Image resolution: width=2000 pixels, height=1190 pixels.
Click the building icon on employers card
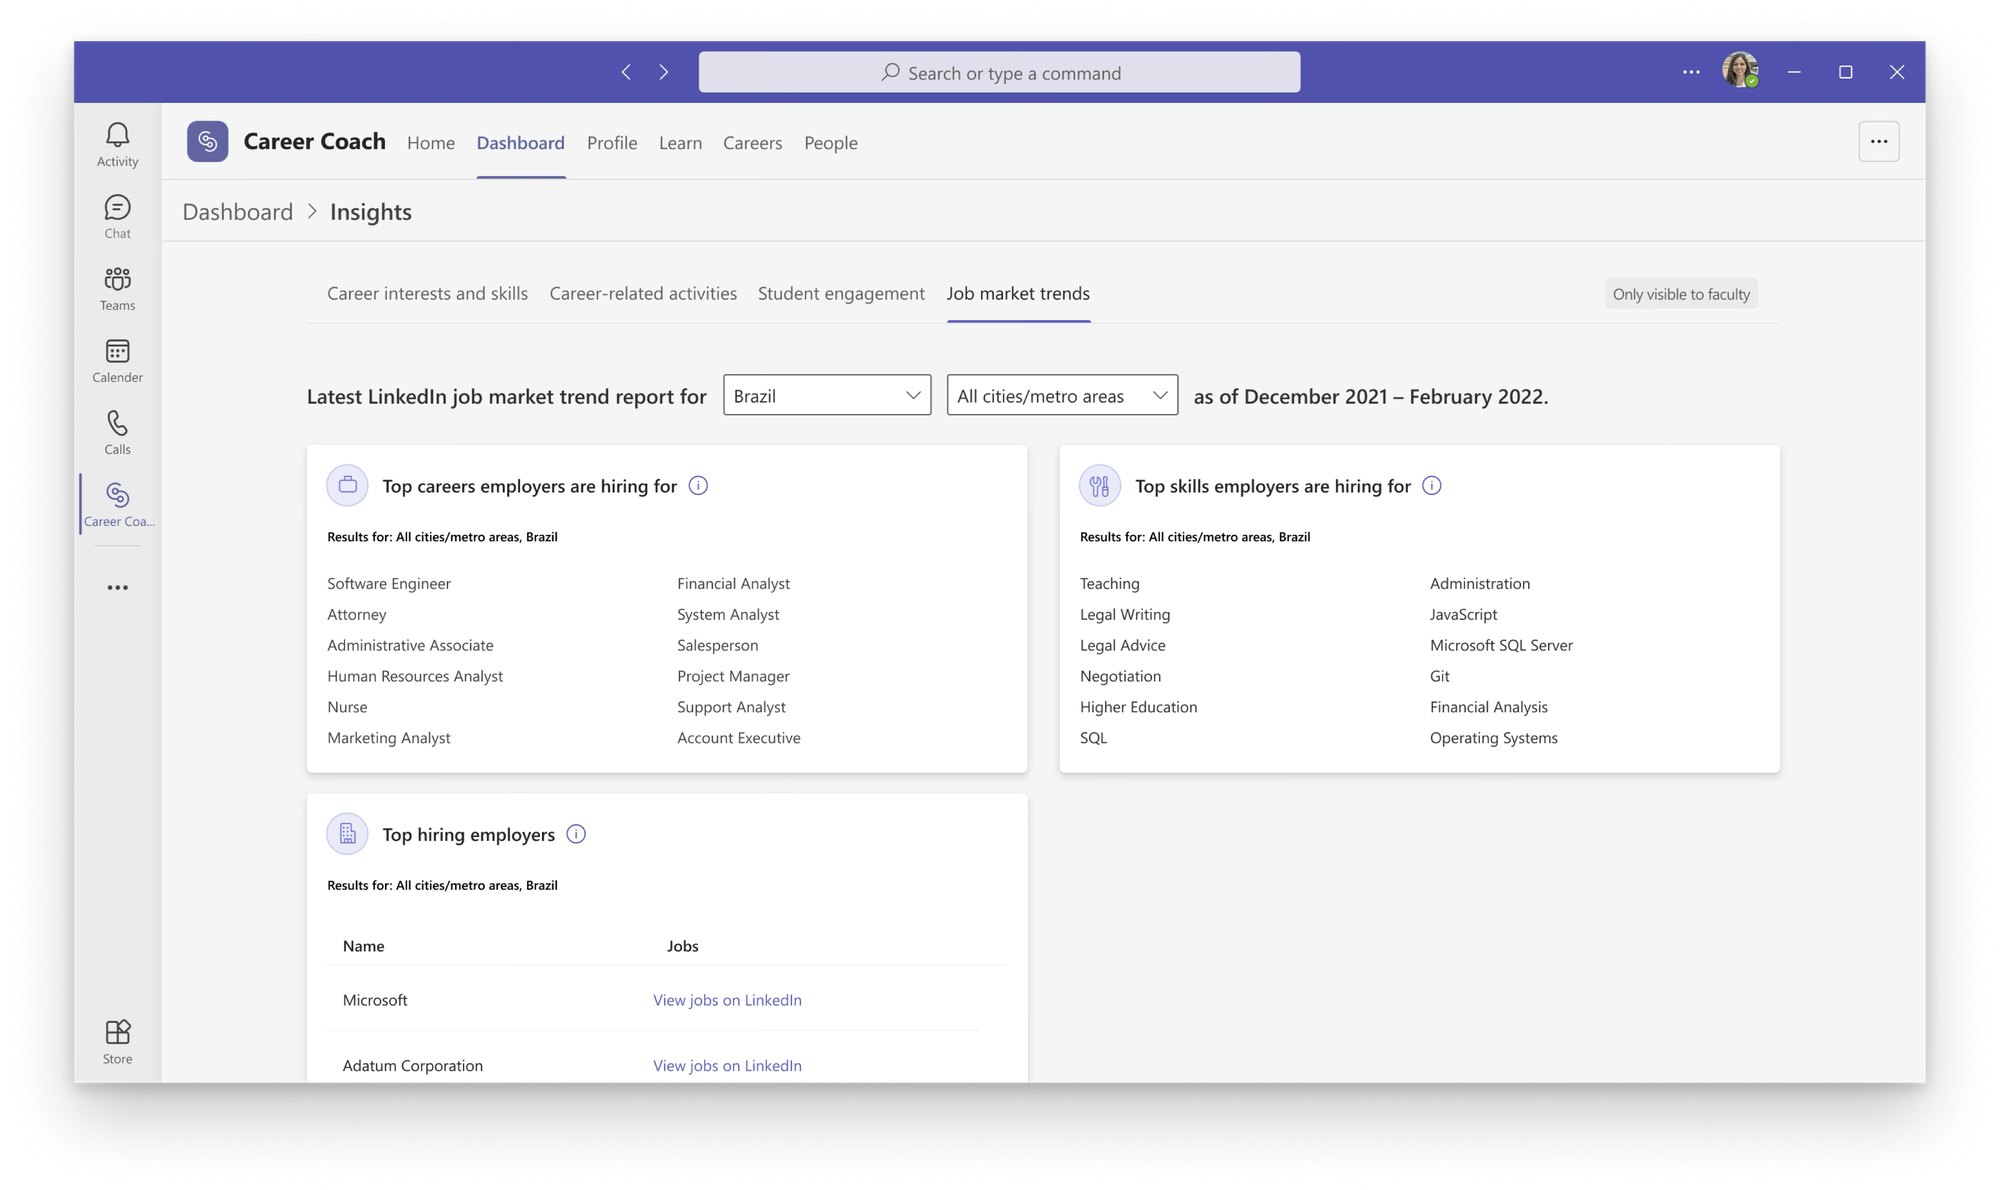(x=347, y=833)
